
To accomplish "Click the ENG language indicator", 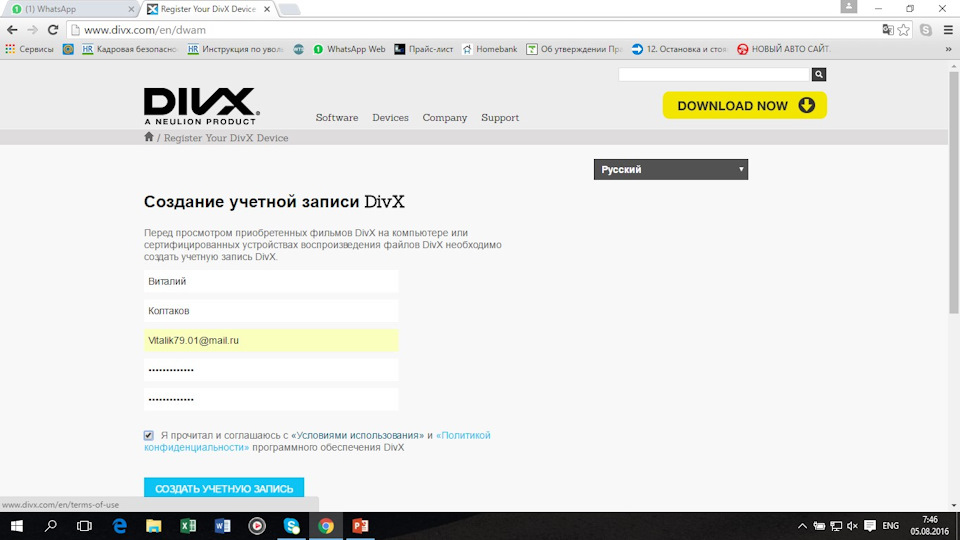I will 890,526.
